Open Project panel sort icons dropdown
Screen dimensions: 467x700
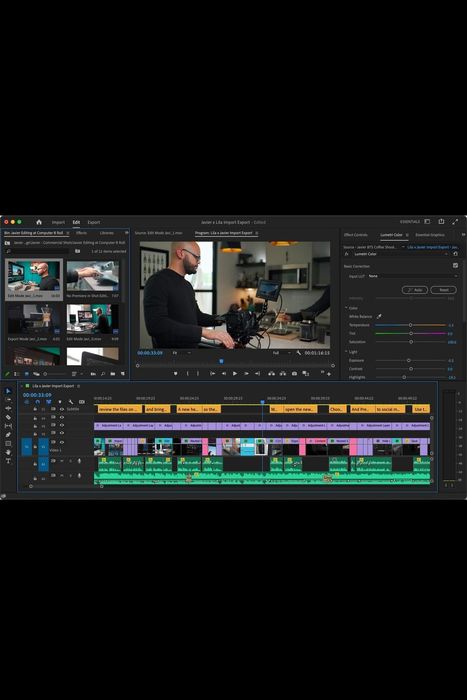tap(77, 374)
